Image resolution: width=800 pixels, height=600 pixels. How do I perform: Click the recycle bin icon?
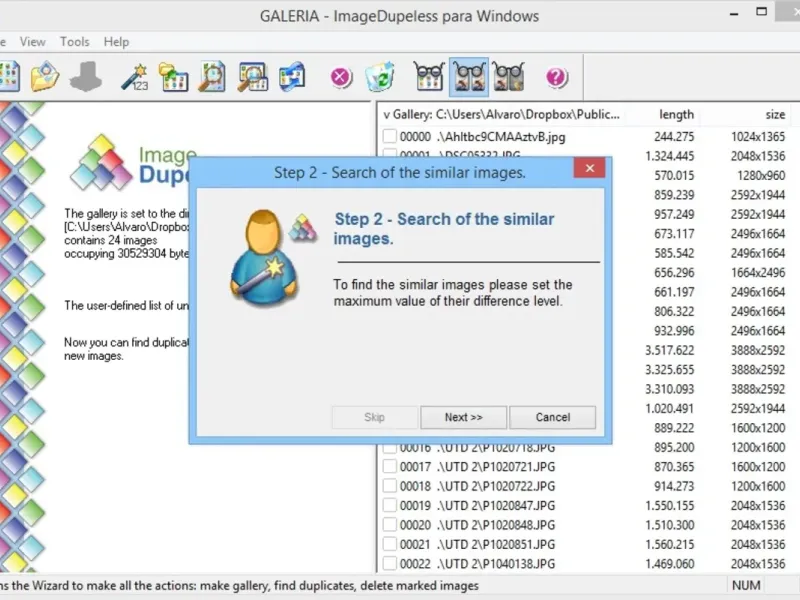380,77
